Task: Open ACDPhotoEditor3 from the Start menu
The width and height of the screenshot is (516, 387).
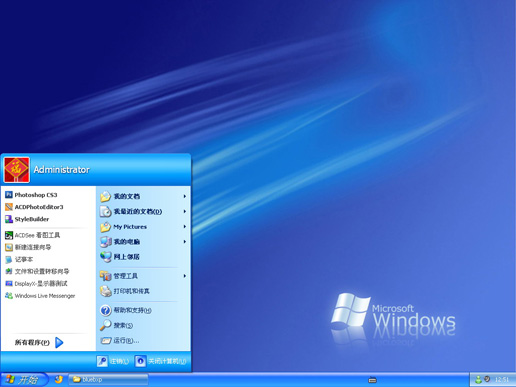Action: click(34, 207)
